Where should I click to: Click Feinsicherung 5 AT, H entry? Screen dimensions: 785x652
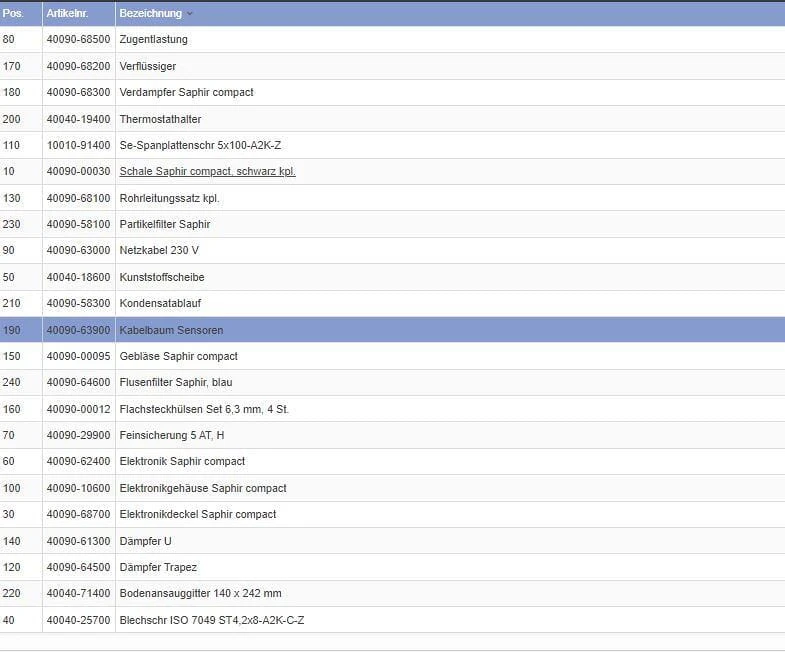click(x=172, y=435)
